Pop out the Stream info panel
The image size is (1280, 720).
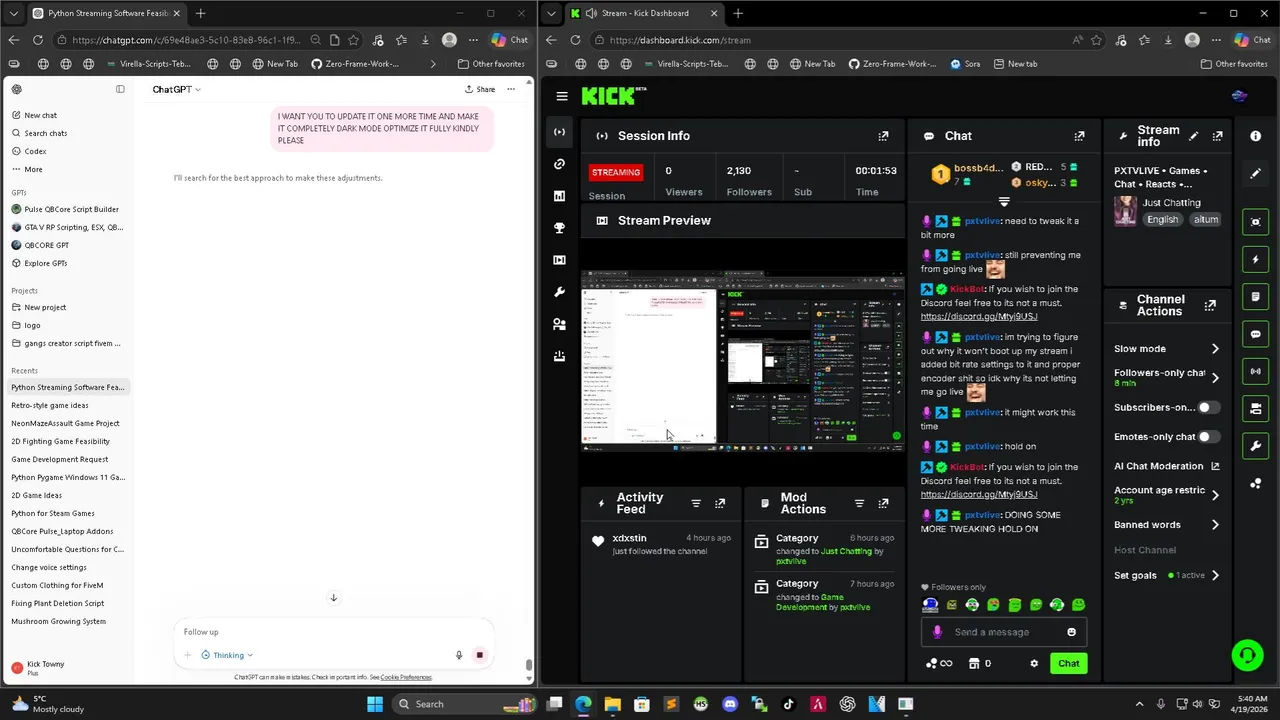coord(1217,136)
